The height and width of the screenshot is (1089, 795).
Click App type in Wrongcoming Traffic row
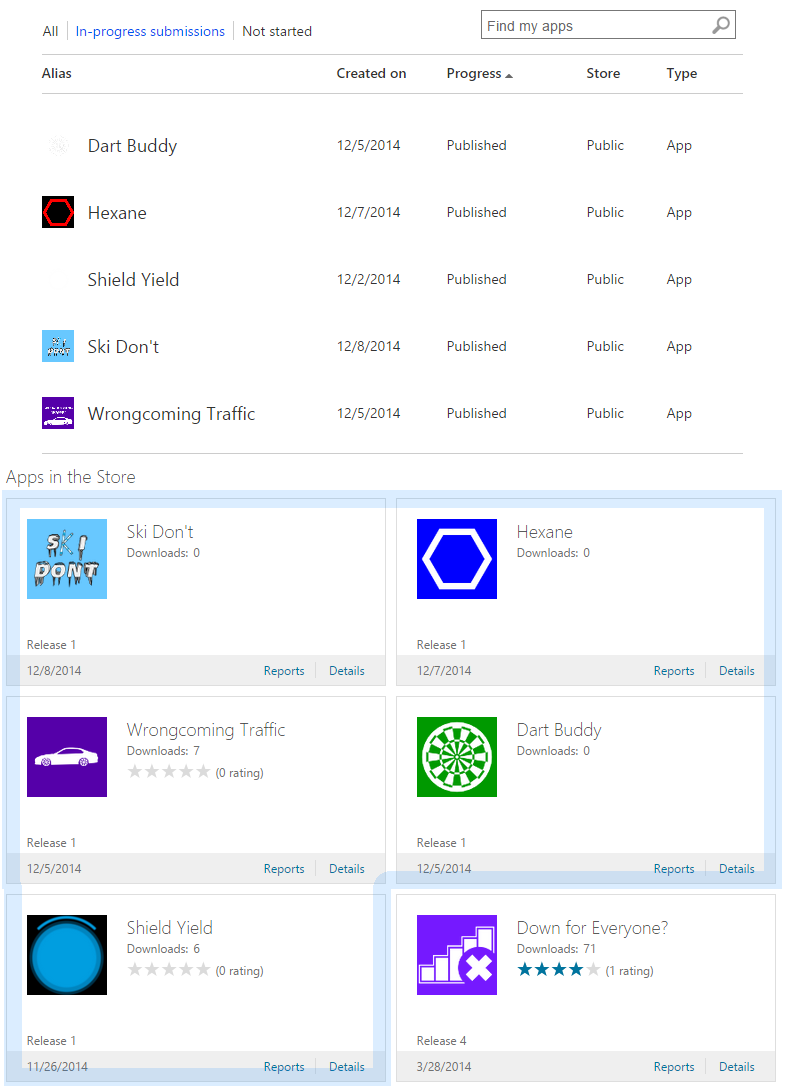point(679,414)
